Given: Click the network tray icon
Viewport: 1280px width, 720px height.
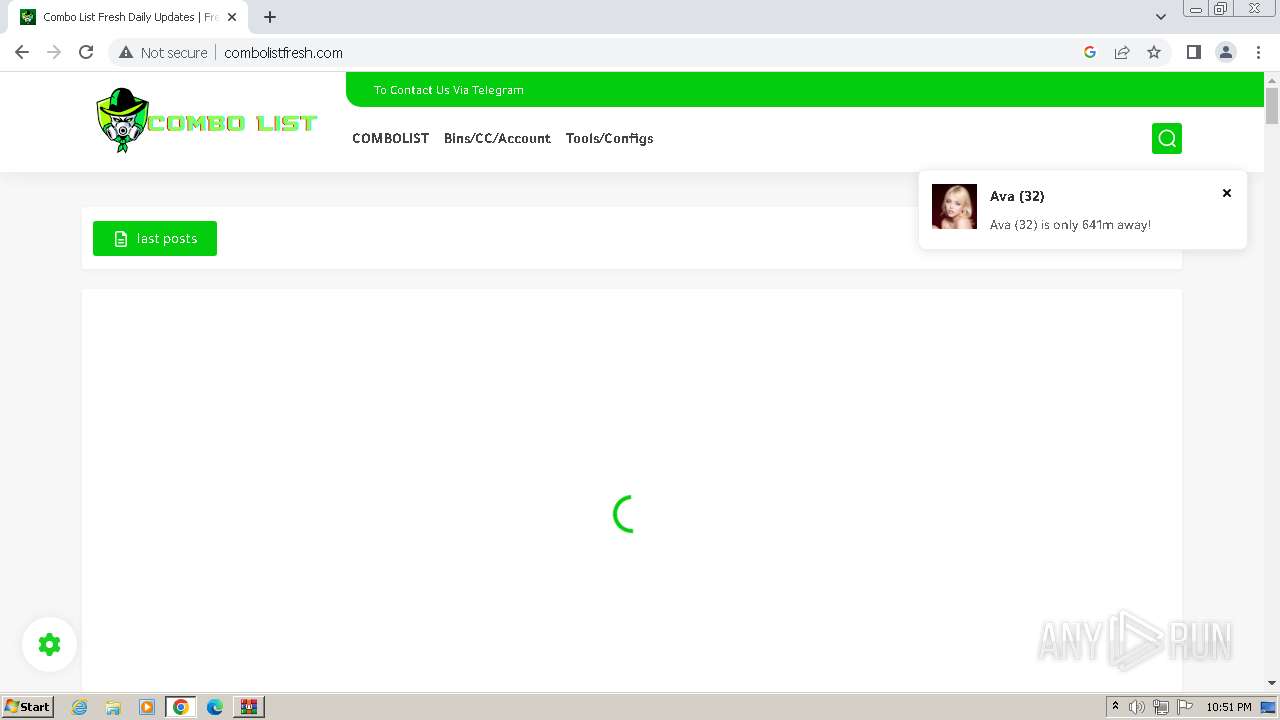Looking at the screenshot, I should [x=1161, y=707].
